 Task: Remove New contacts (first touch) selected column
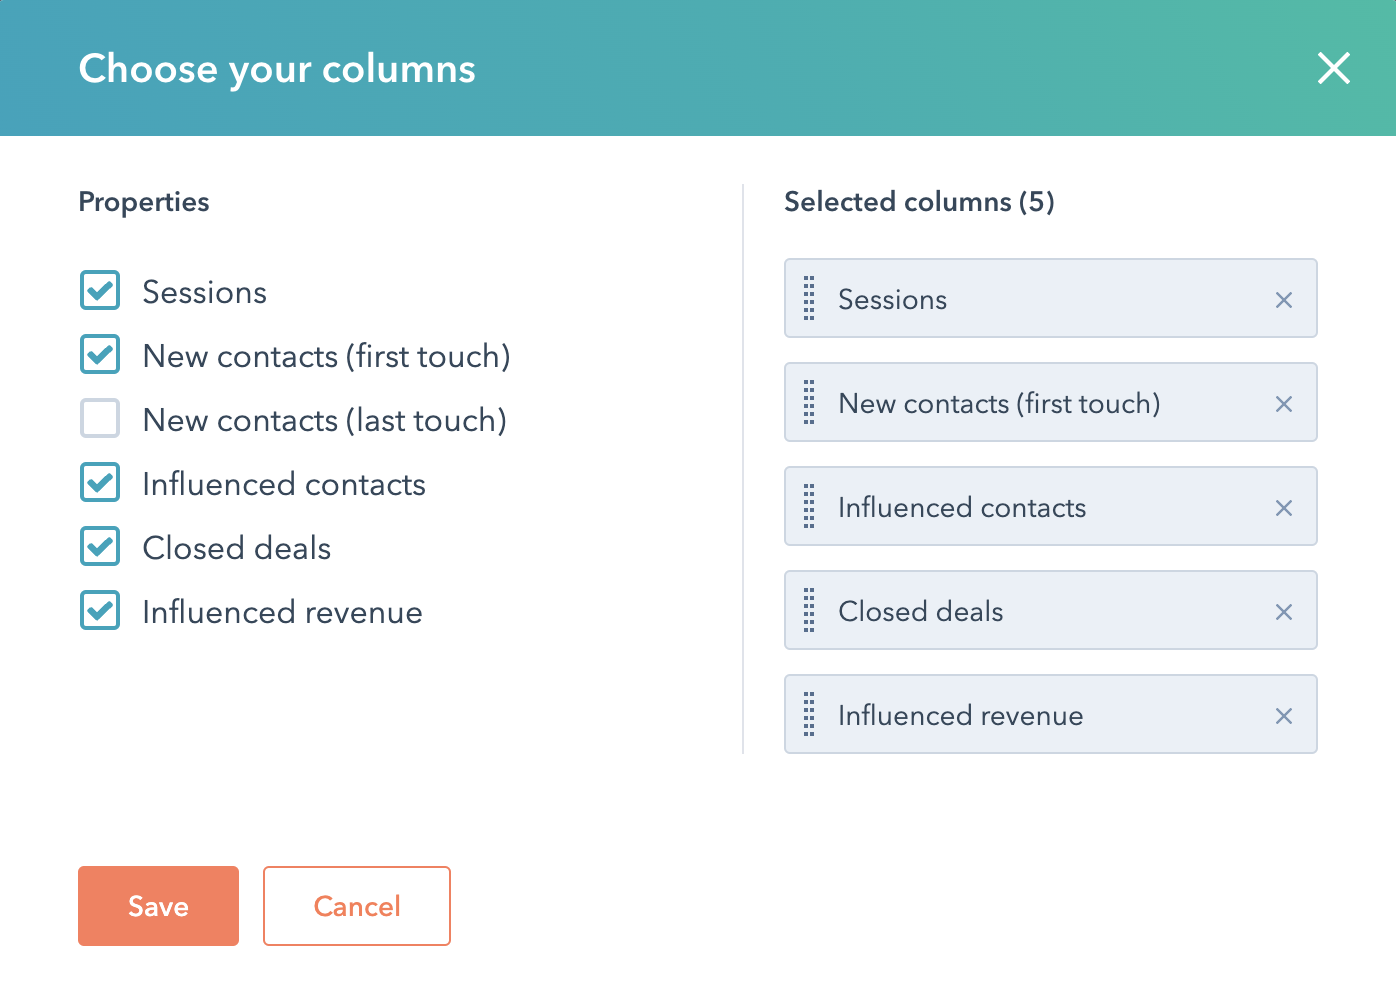[x=1284, y=404]
